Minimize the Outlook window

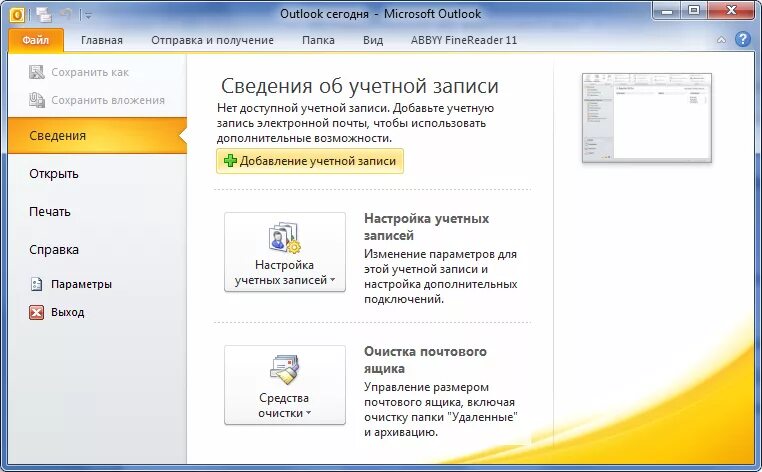(667, 11)
